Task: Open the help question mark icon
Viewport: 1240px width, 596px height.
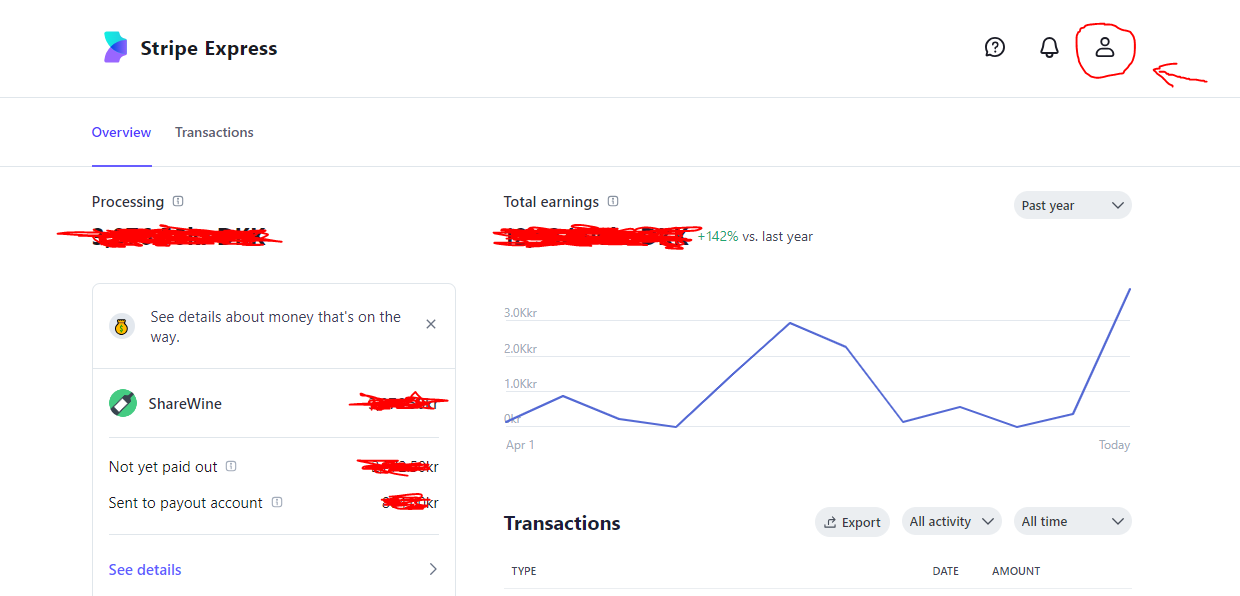Action: click(994, 47)
